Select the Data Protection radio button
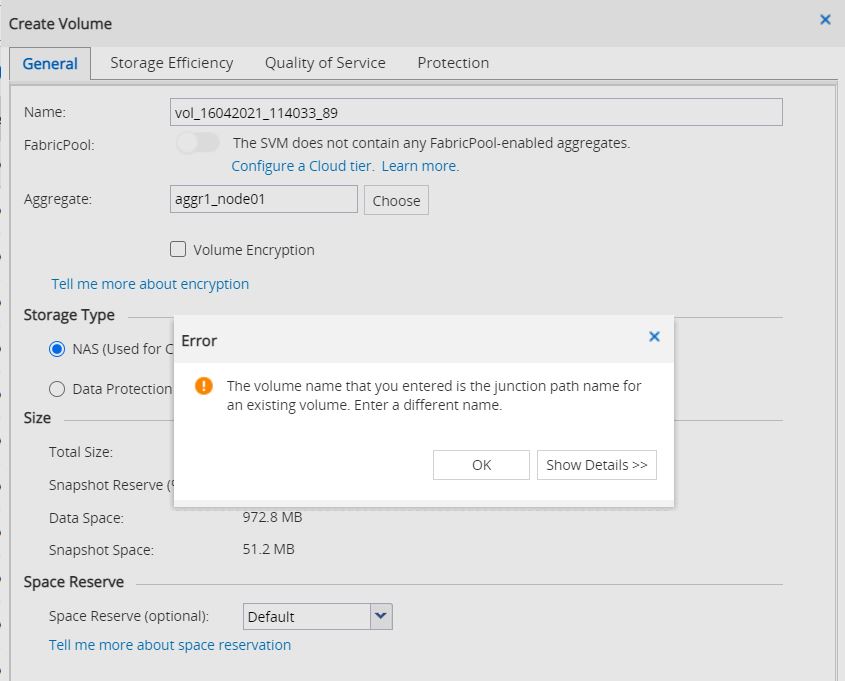Image resolution: width=845 pixels, height=681 pixels. [57, 389]
